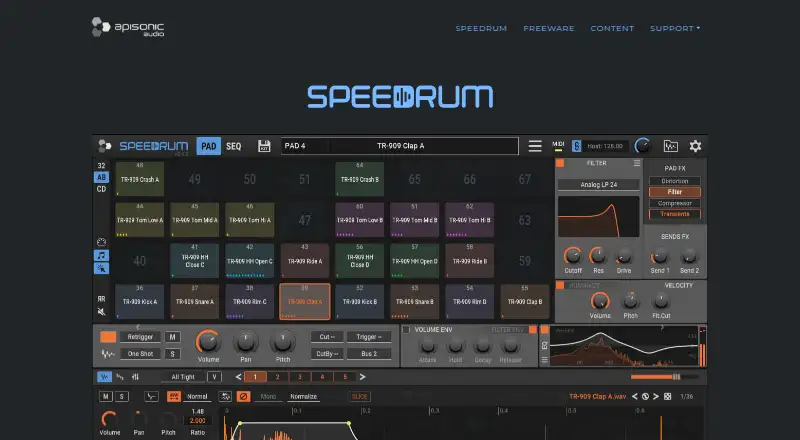
Task: Open the FREEWARE navigation link
Action: pyautogui.click(x=548, y=29)
